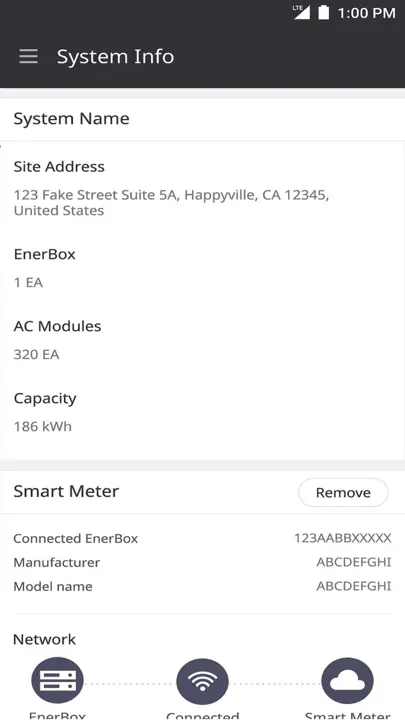Tap the System Info title
Viewport: 405px width, 720px height.
(115, 56)
